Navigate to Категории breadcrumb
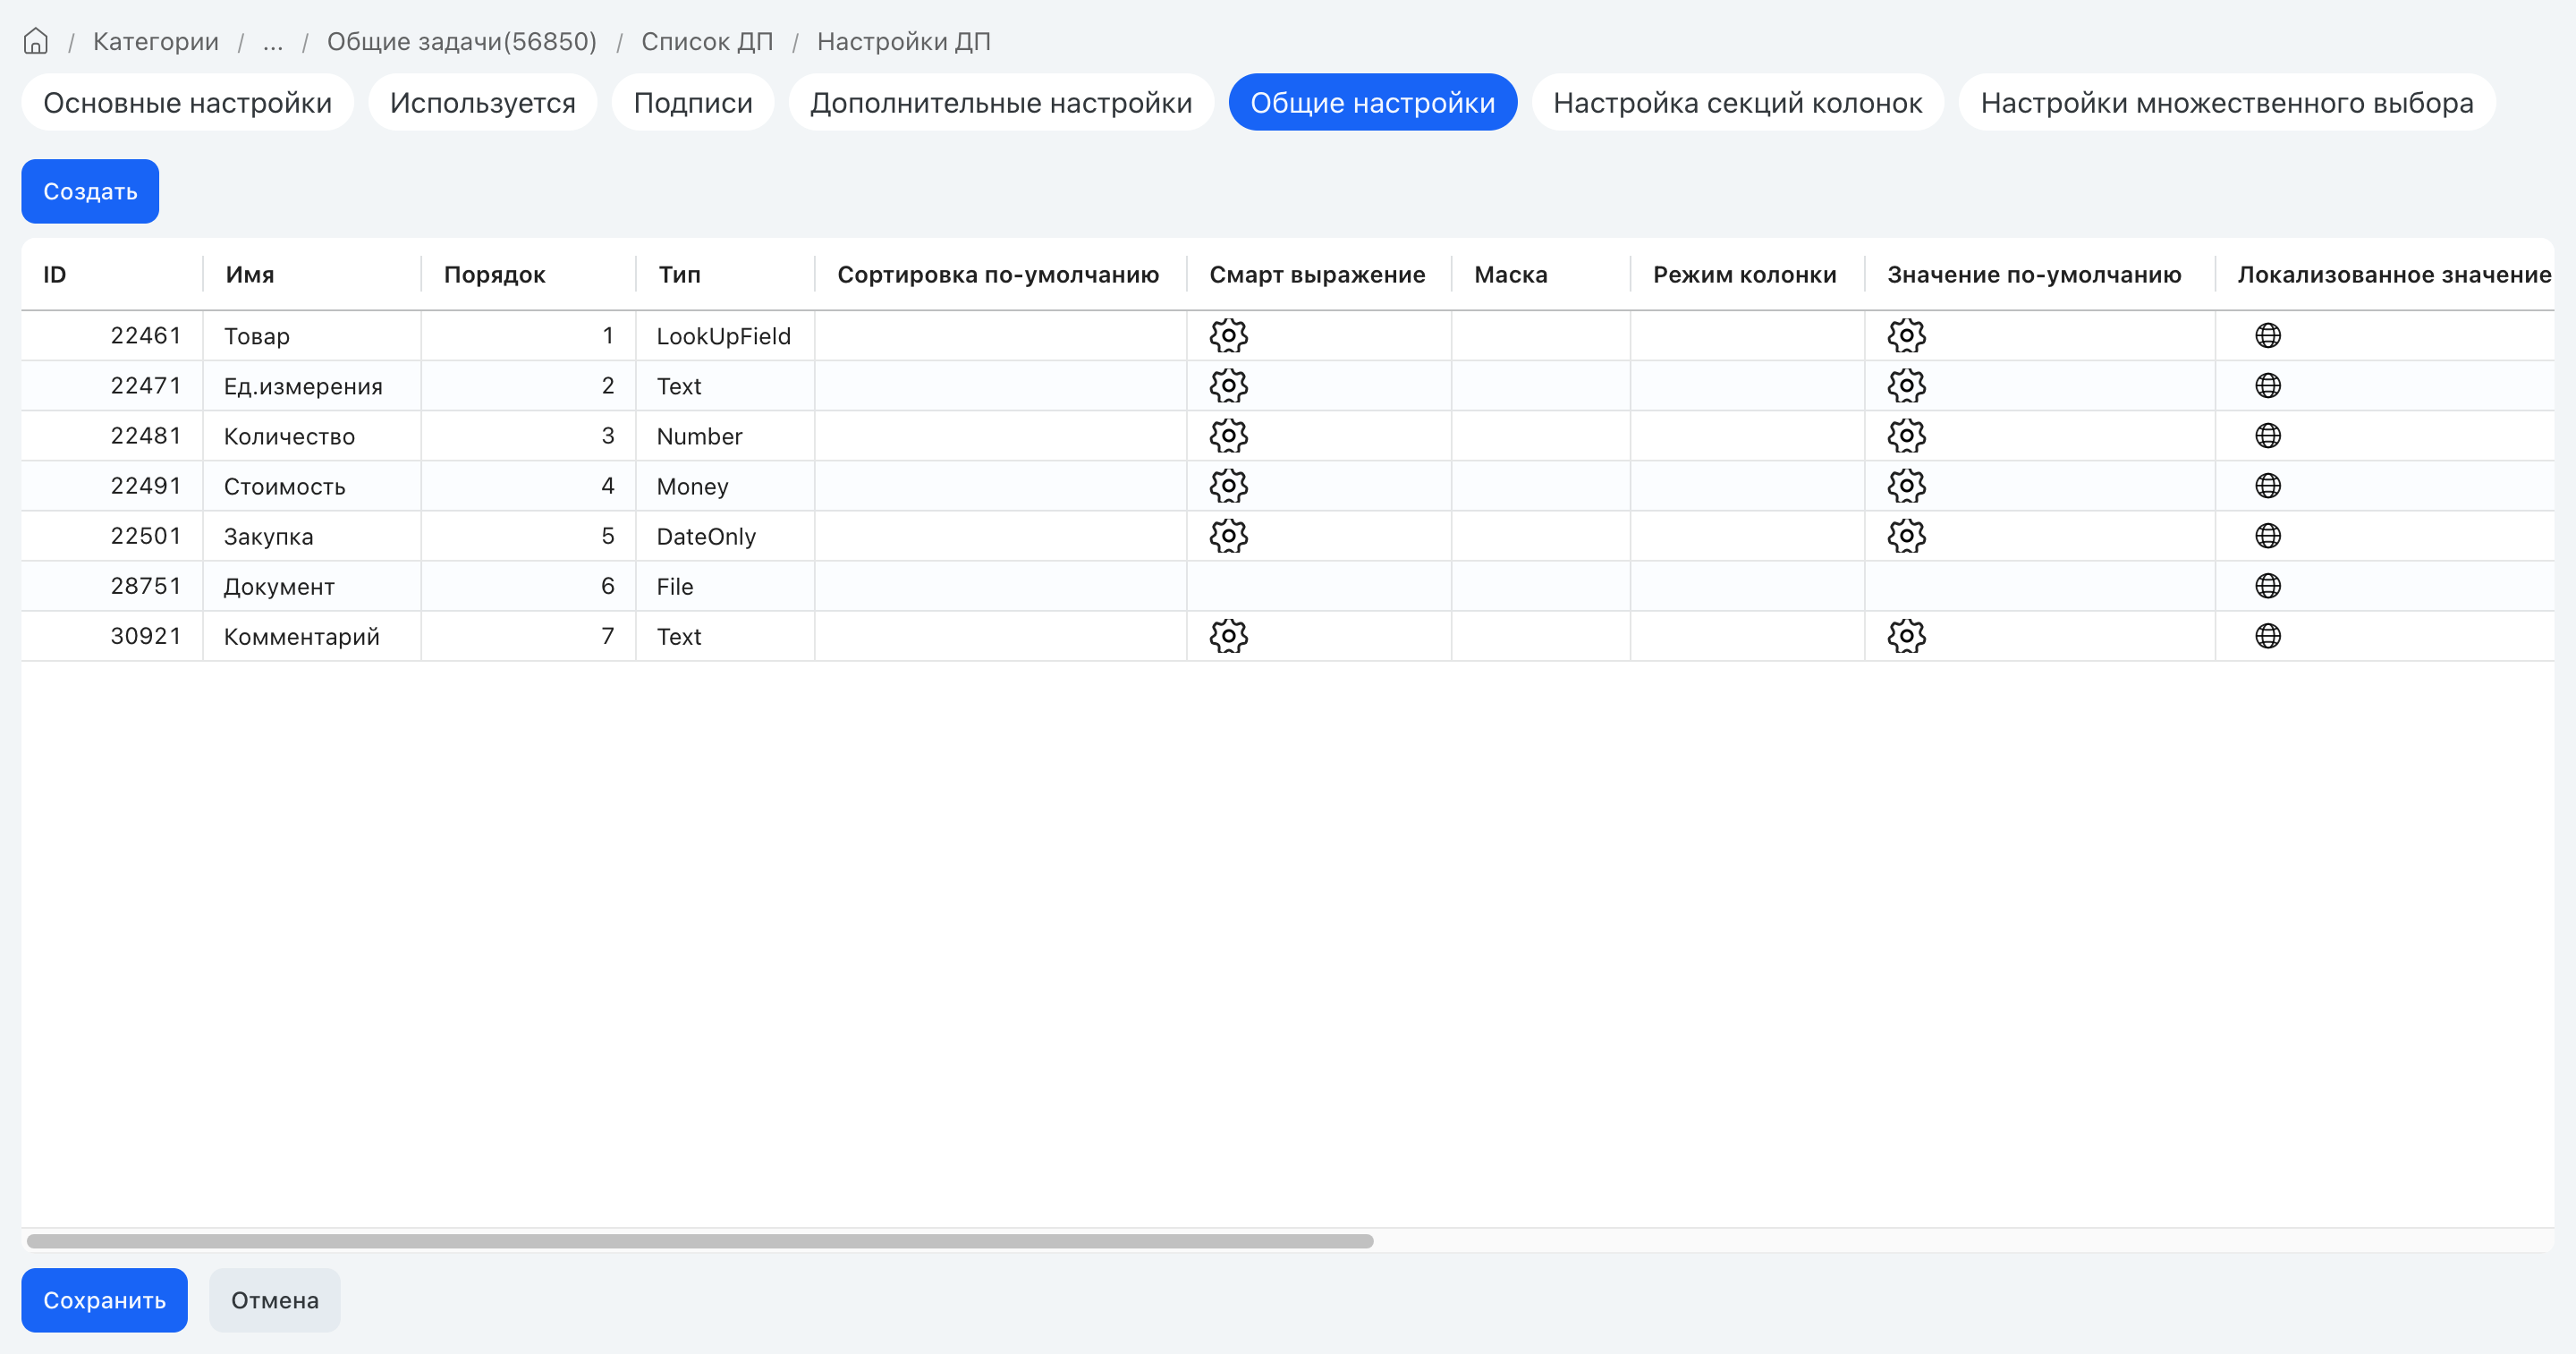 pyautogui.click(x=156, y=41)
